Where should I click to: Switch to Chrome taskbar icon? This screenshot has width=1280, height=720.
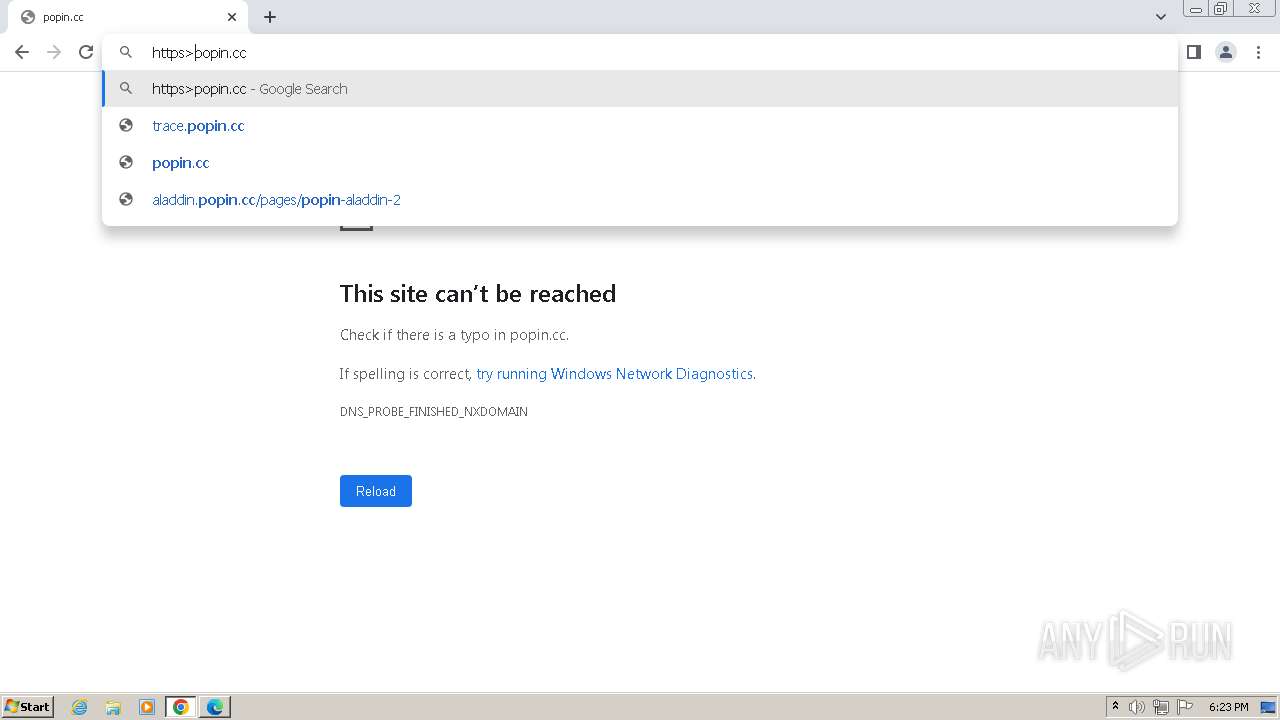(181, 707)
